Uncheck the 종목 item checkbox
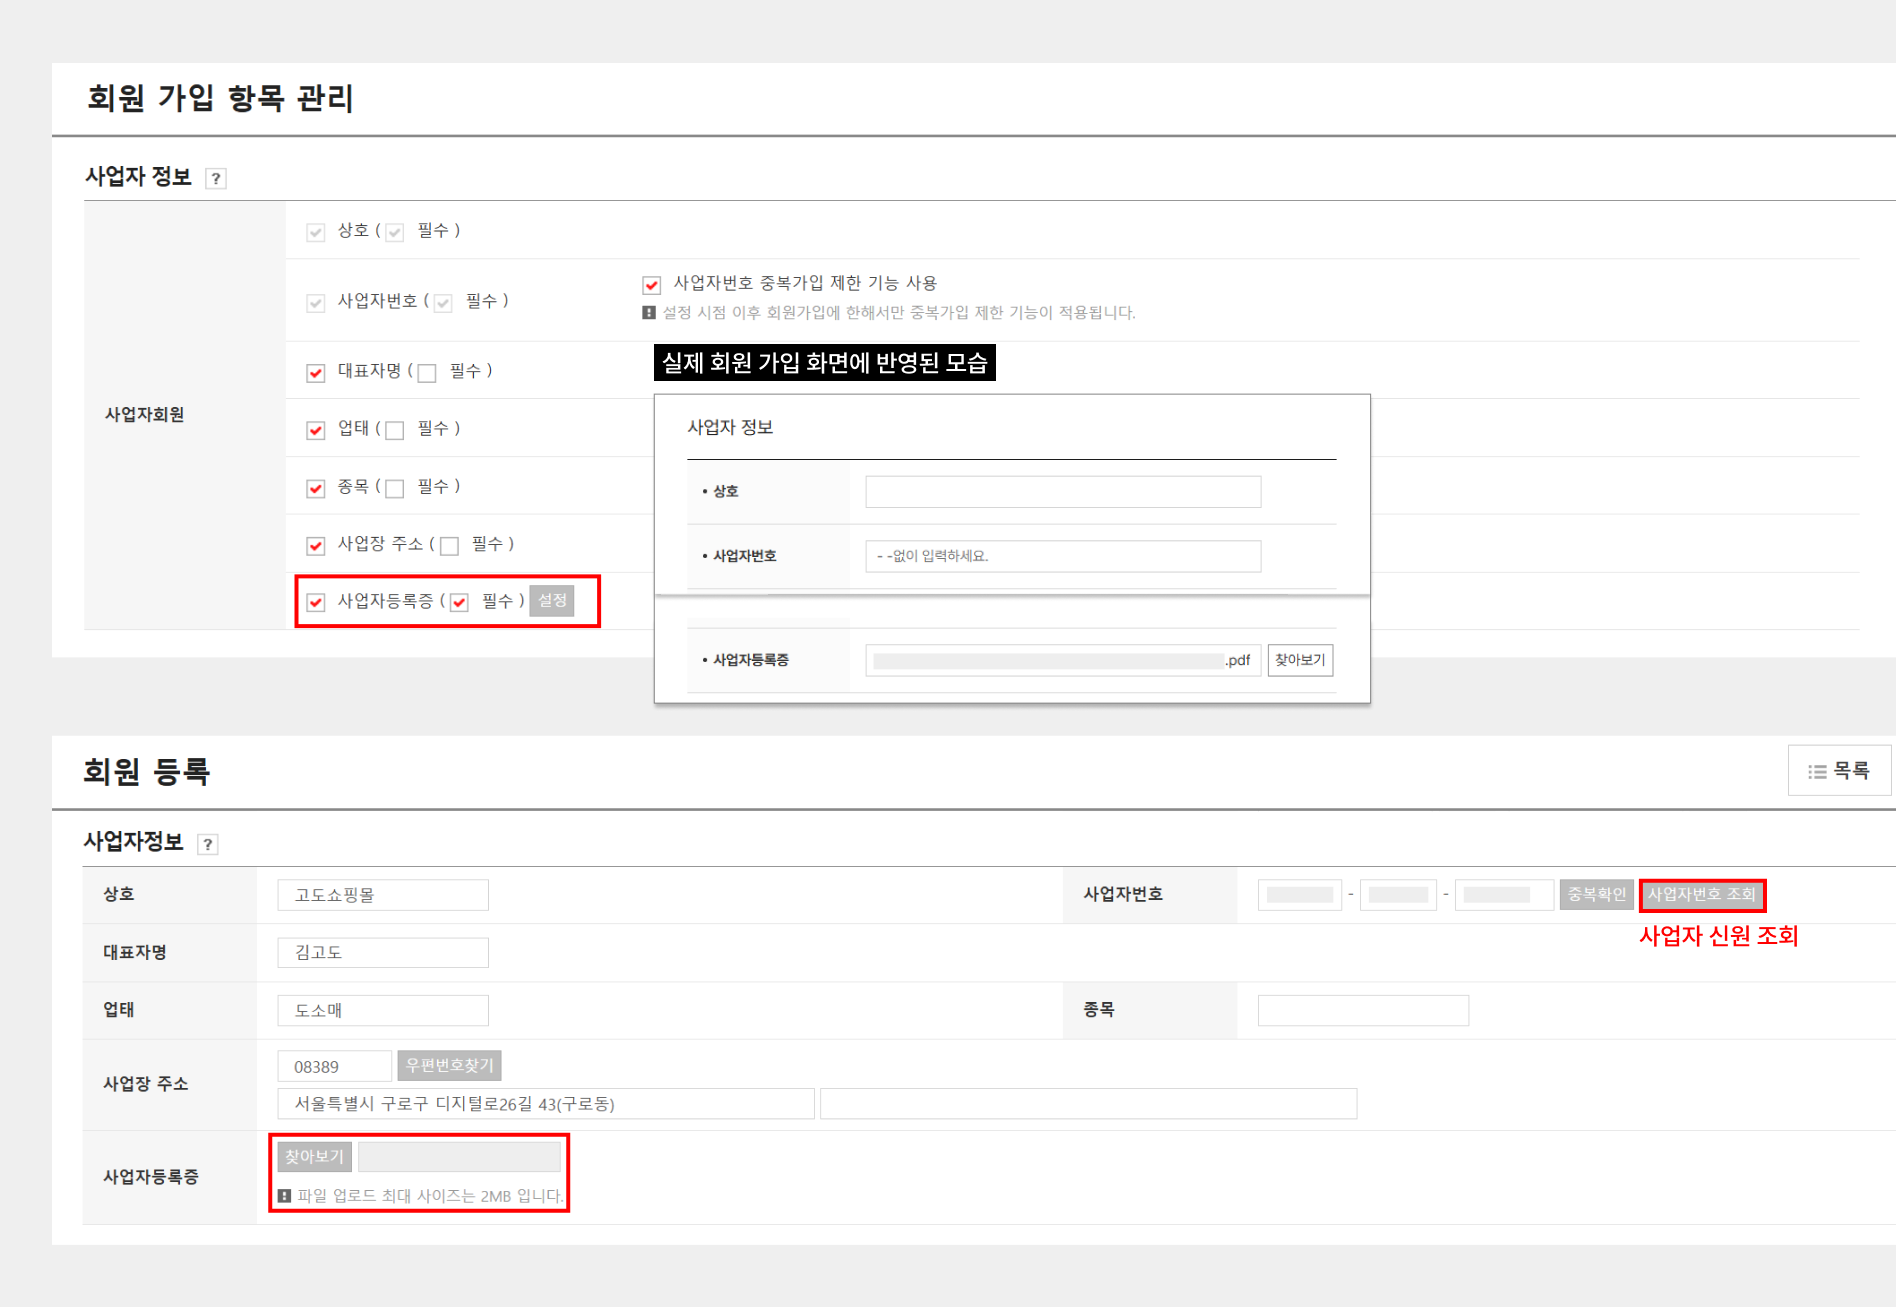1896x1307 pixels. tap(316, 488)
